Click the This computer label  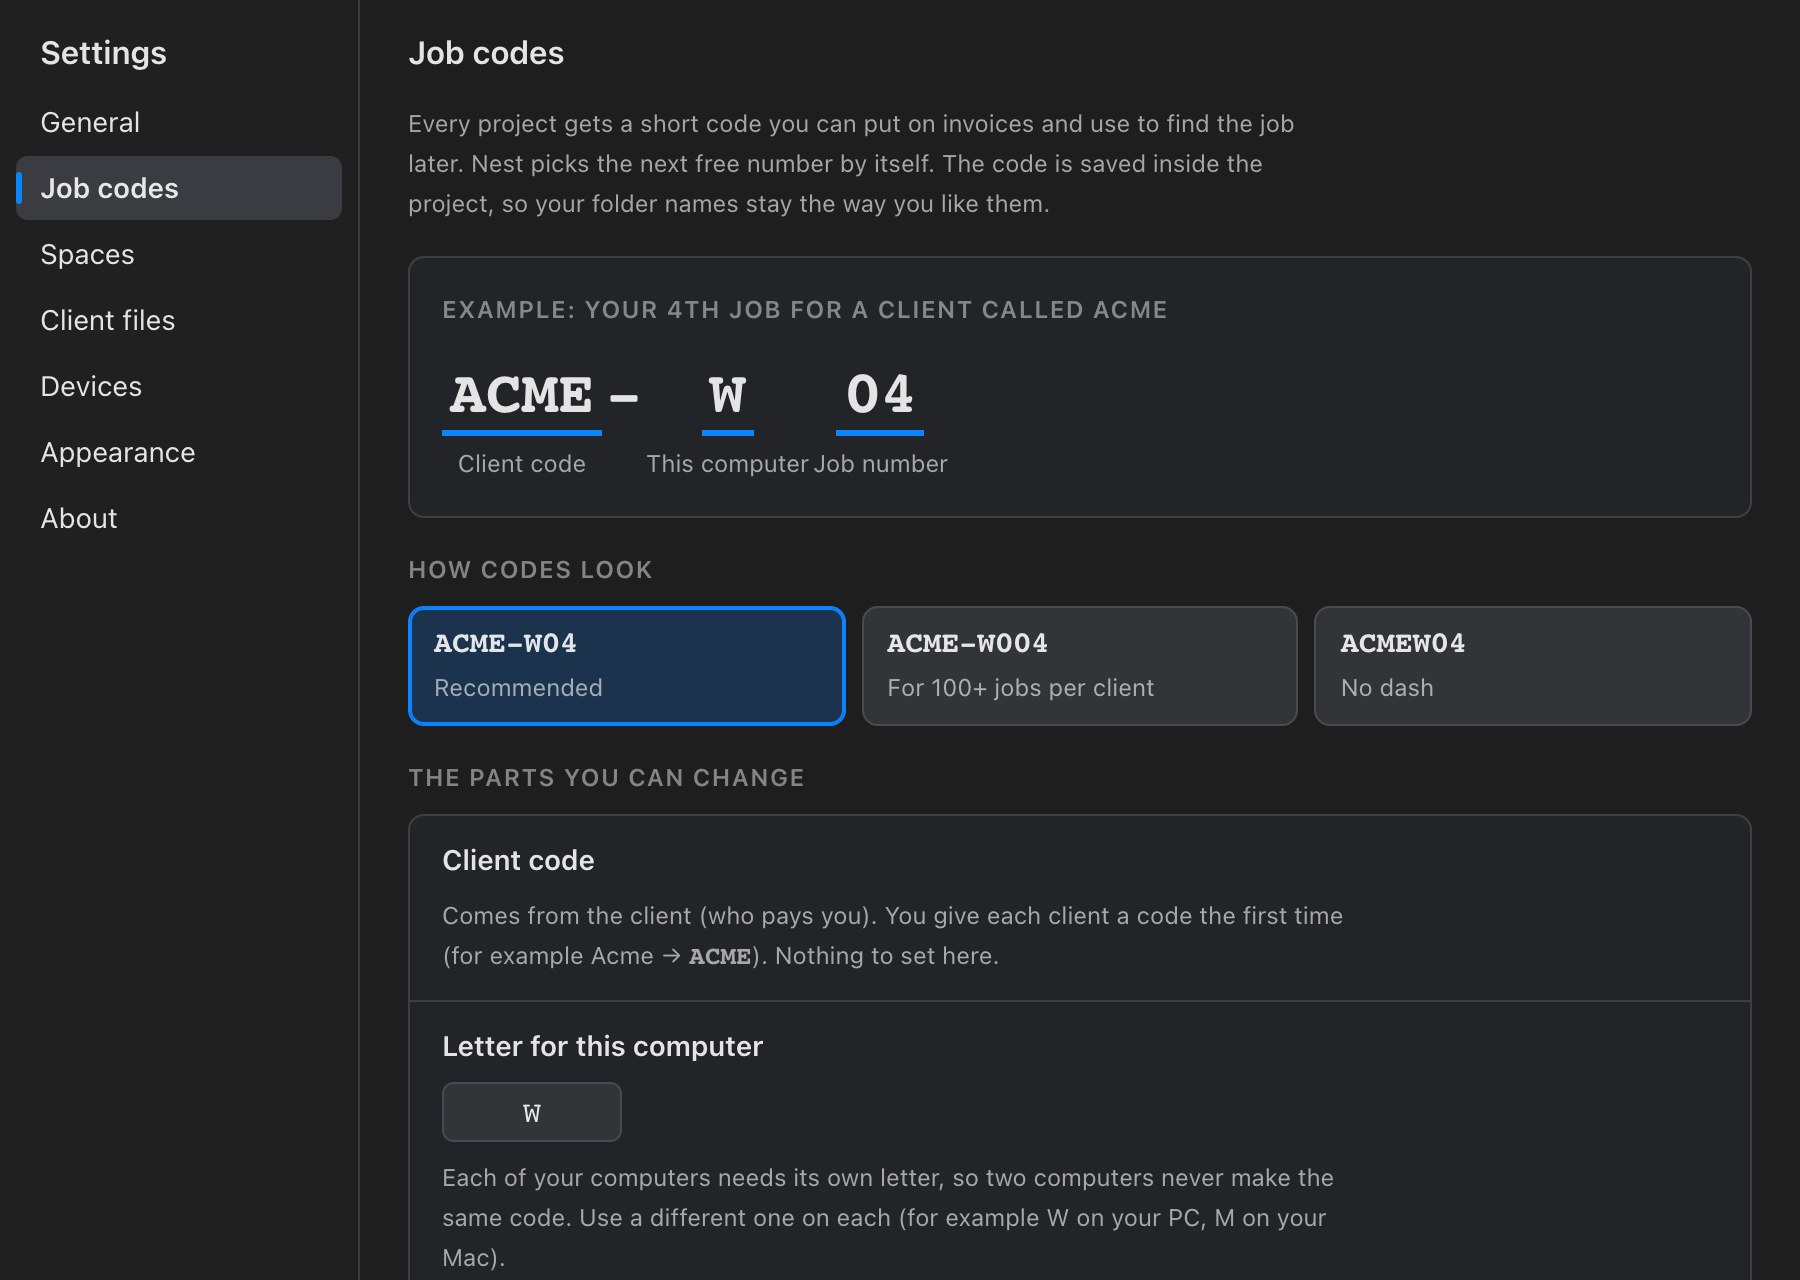727,464
